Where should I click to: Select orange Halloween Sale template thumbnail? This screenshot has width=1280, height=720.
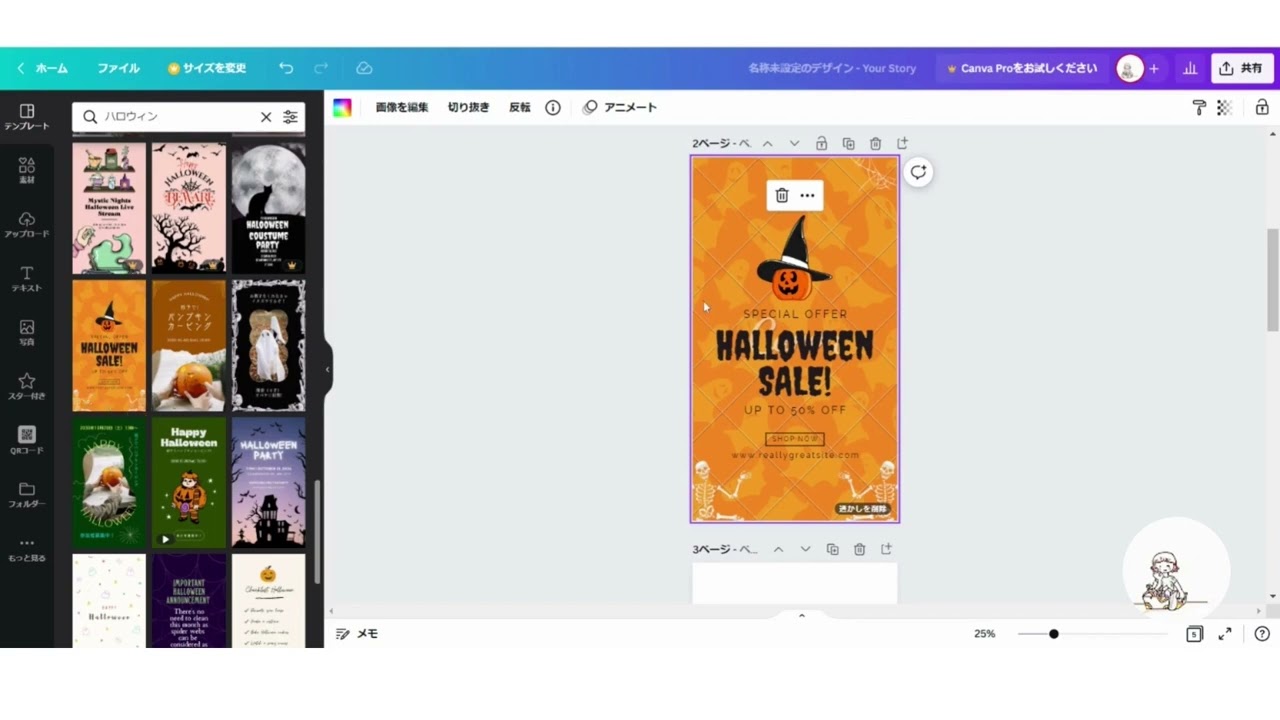click(109, 345)
